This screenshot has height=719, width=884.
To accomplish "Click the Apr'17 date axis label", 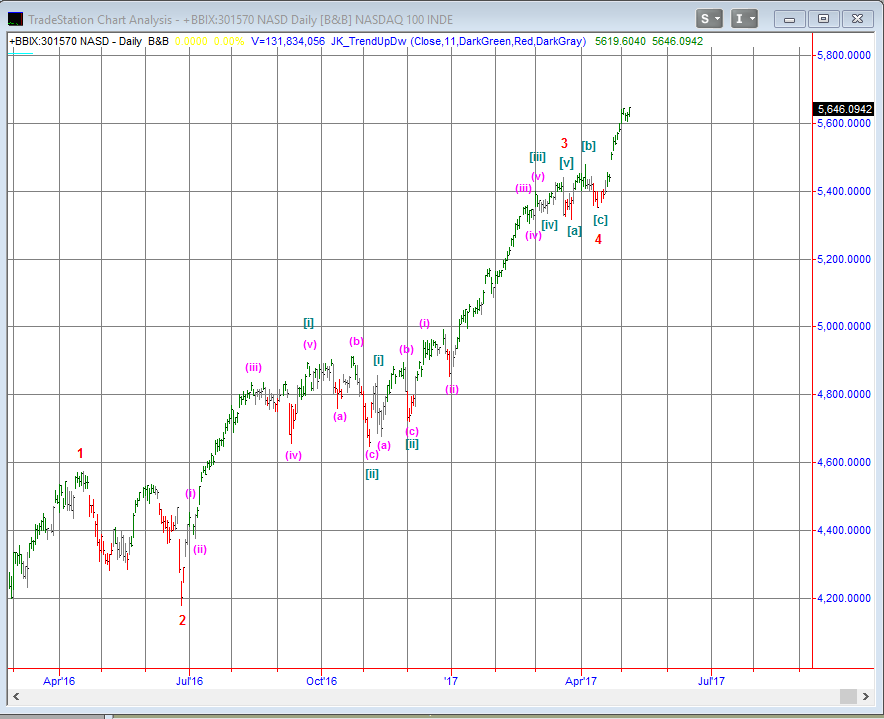I will pos(581,681).
